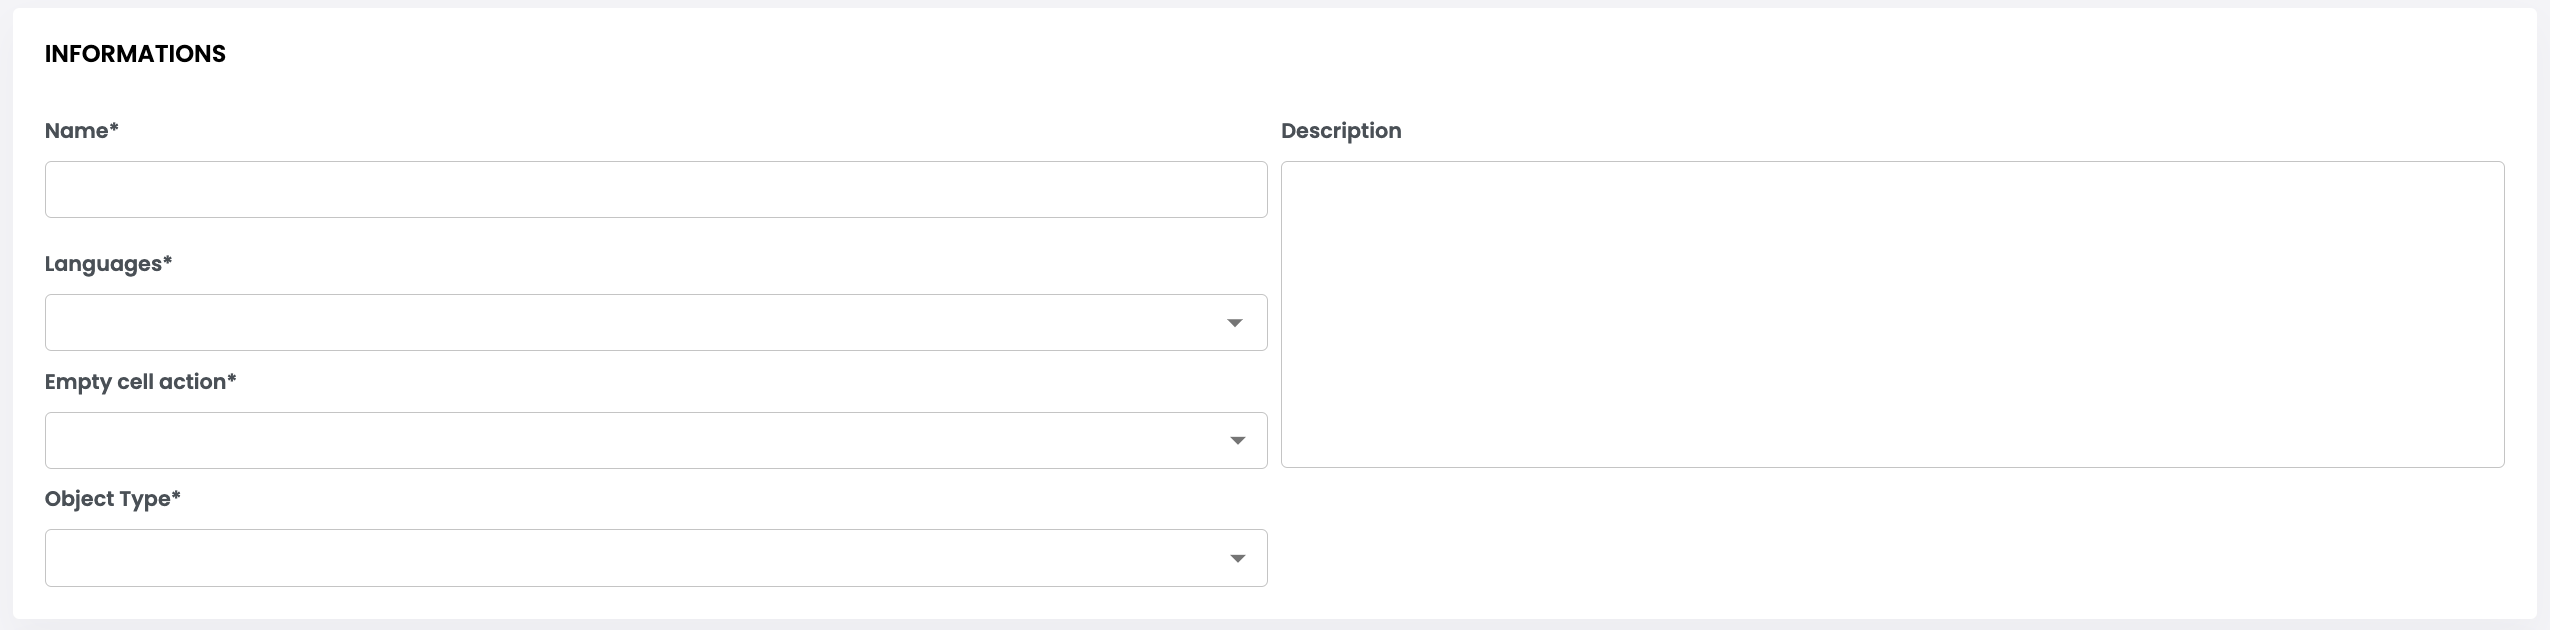Expand the Empty cell action arrow
The width and height of the screenshot is (2550, 630).
tap(1237, 441)
